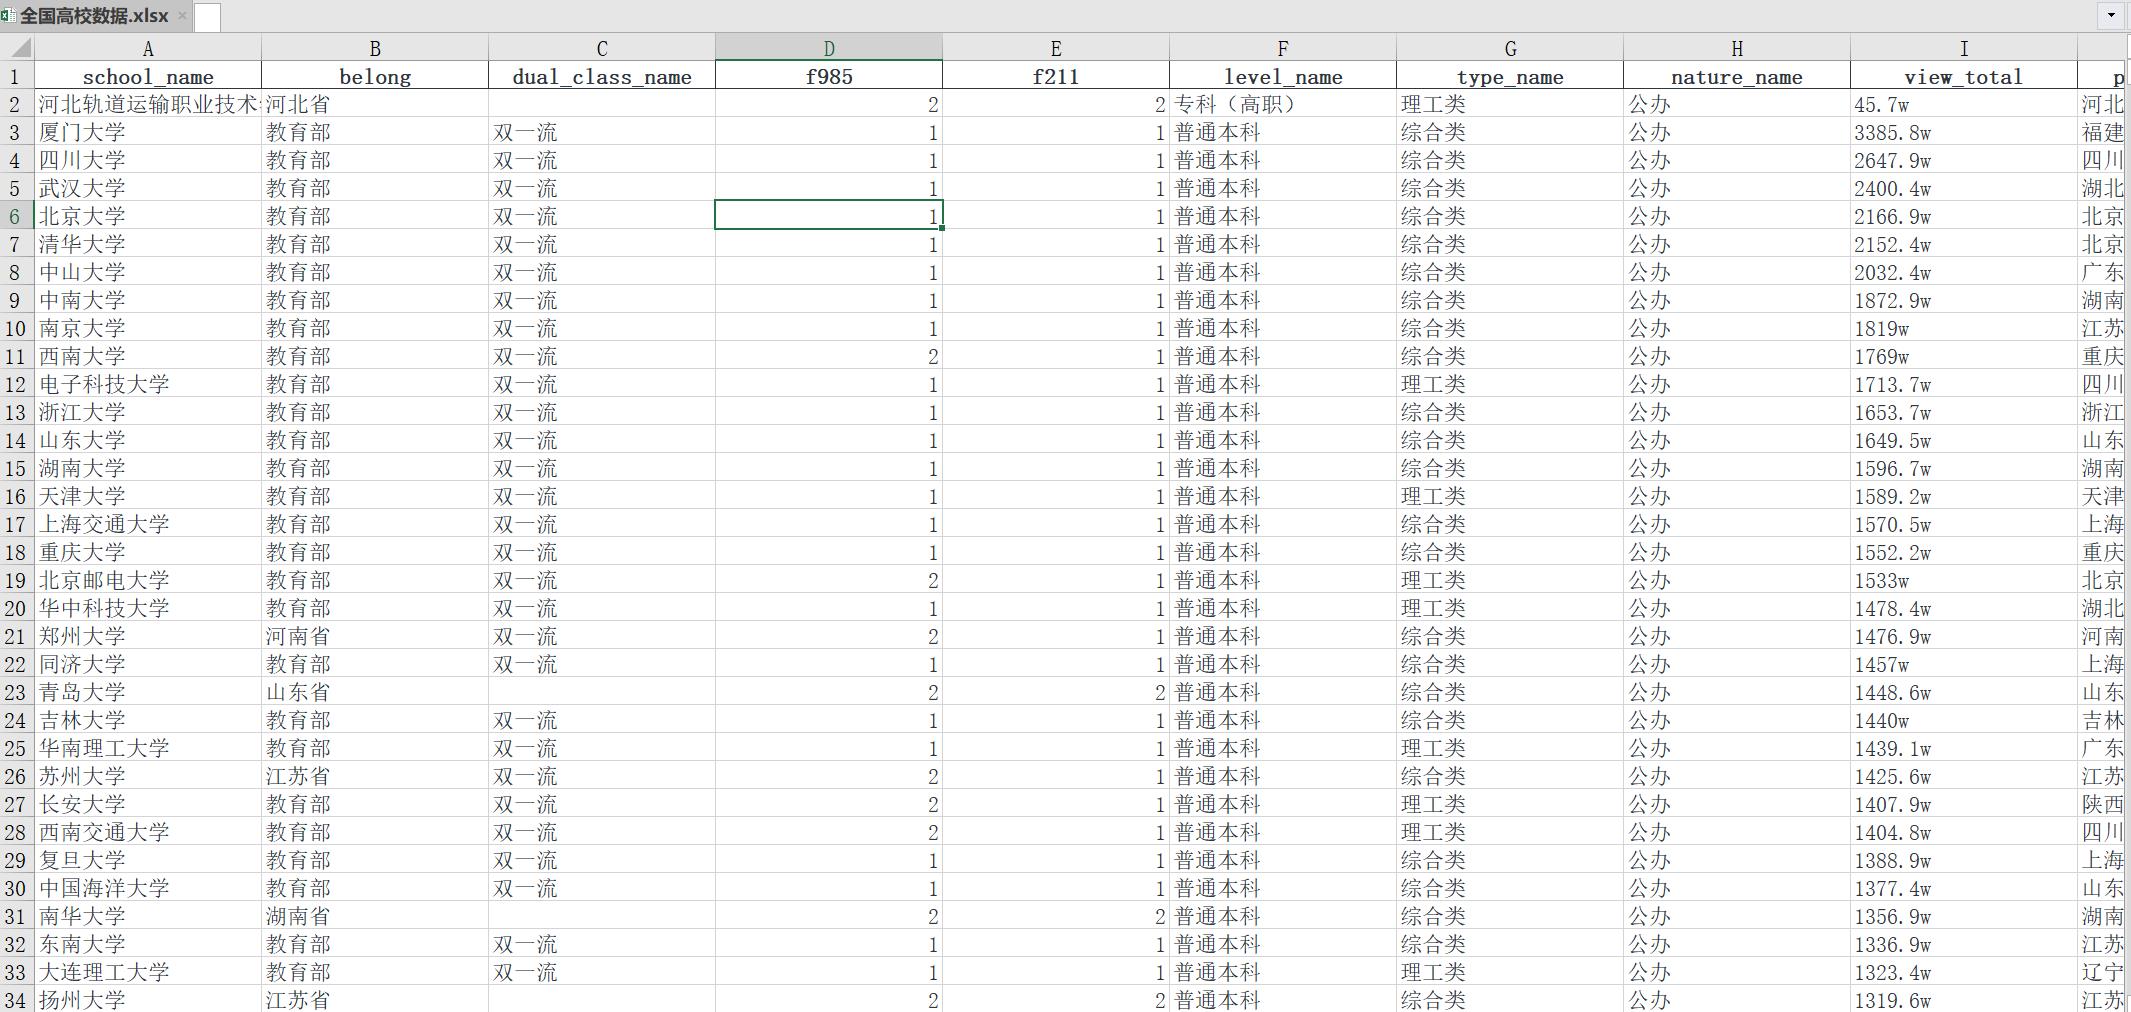Click the type_name header cell
This screenshot has width=2131, height=1012.
[x=1510, y=76]
